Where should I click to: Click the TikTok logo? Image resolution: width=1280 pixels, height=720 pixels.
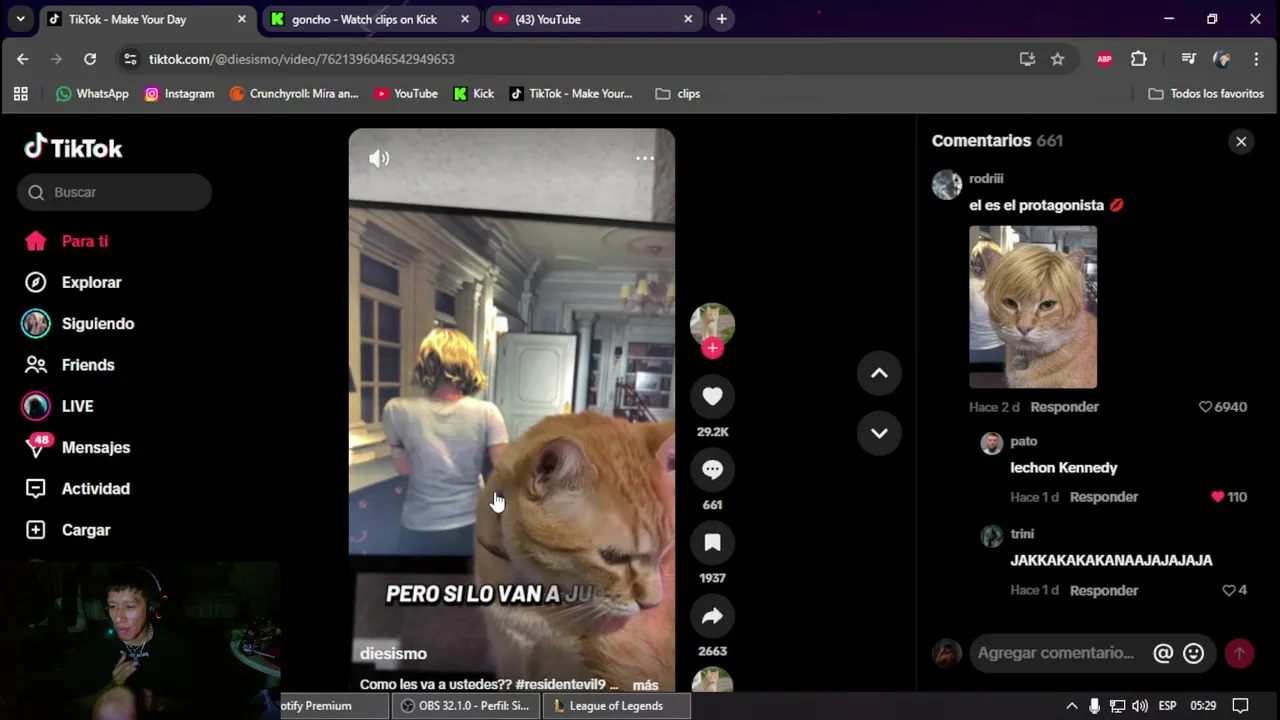pyautogui.click(x=73, y=148)
